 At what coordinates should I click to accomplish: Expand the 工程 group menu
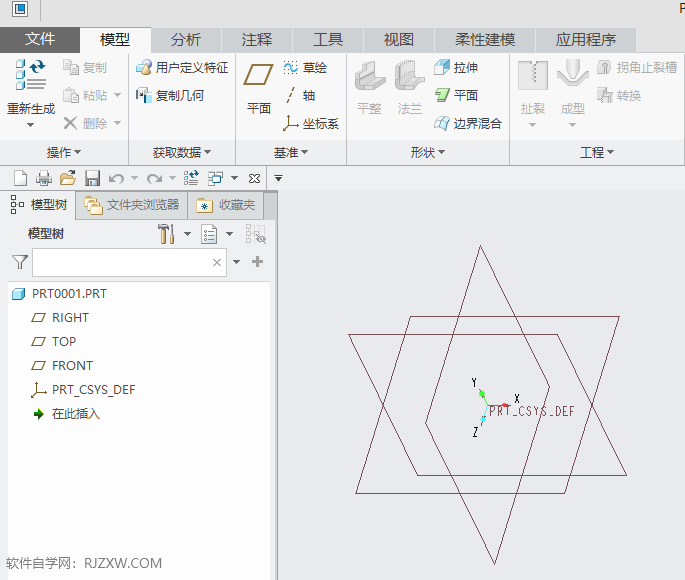click(x=597, y=152)
